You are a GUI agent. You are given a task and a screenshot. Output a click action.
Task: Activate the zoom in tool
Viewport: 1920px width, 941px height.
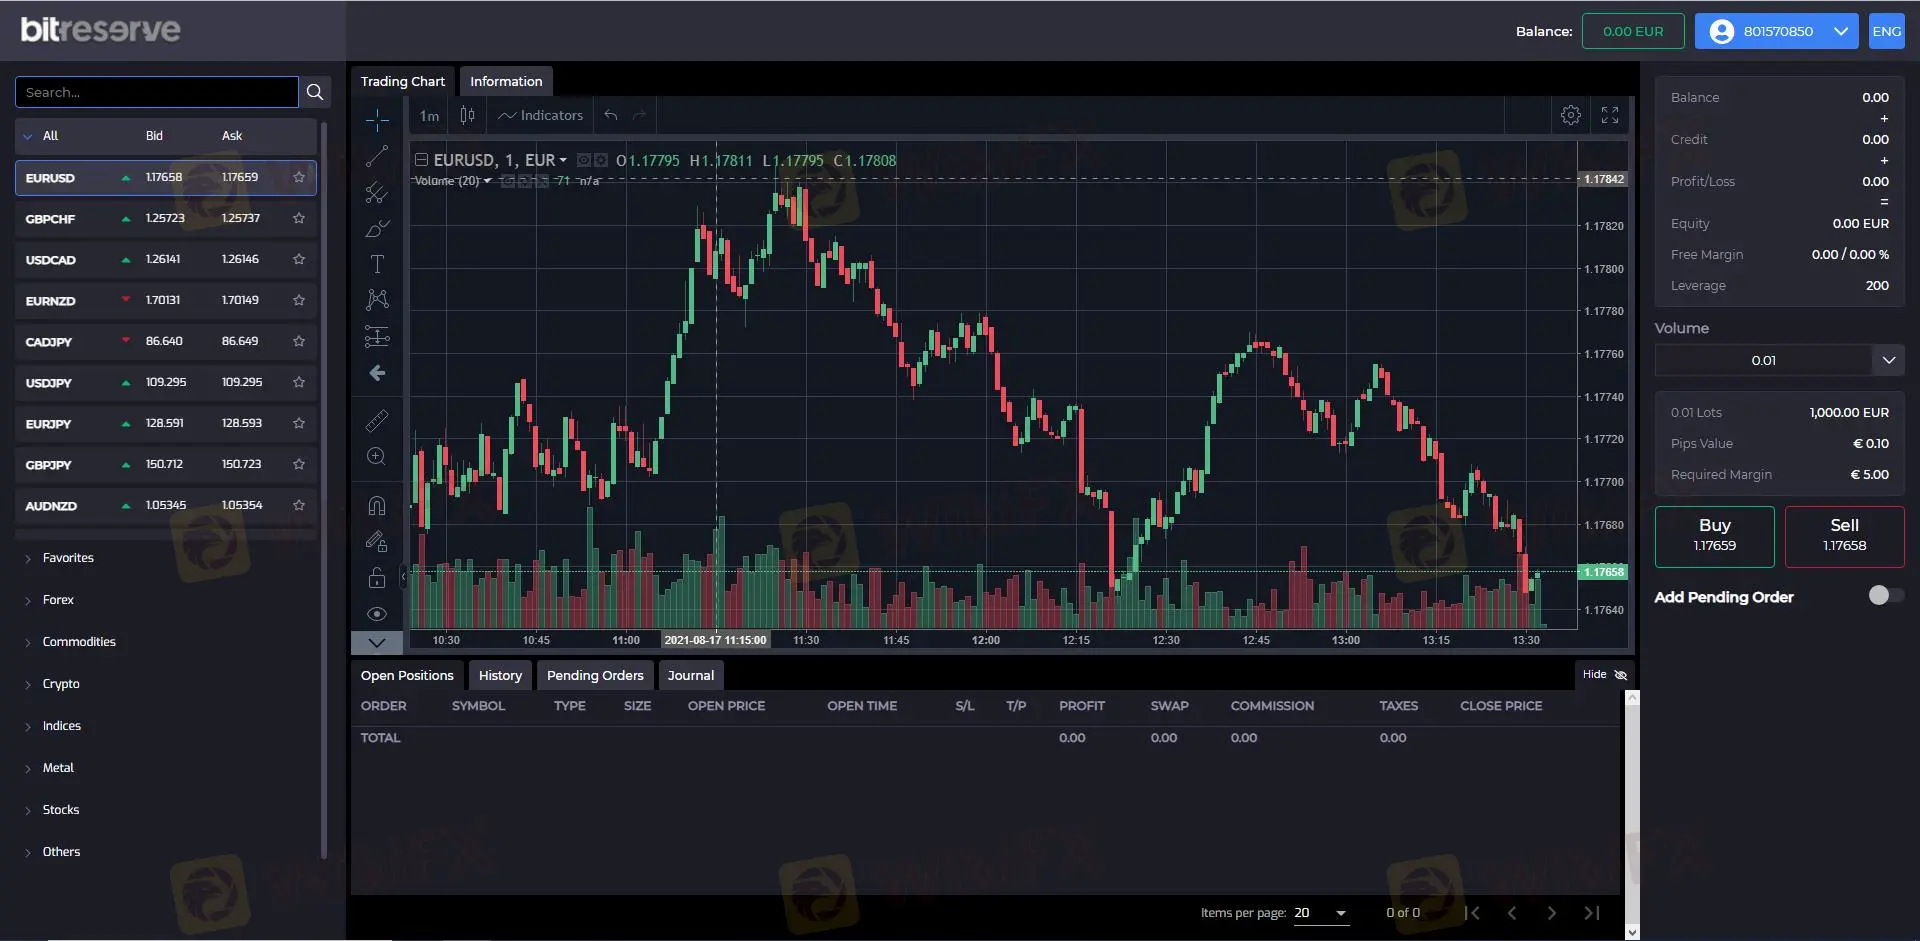[x=377, y=457]
